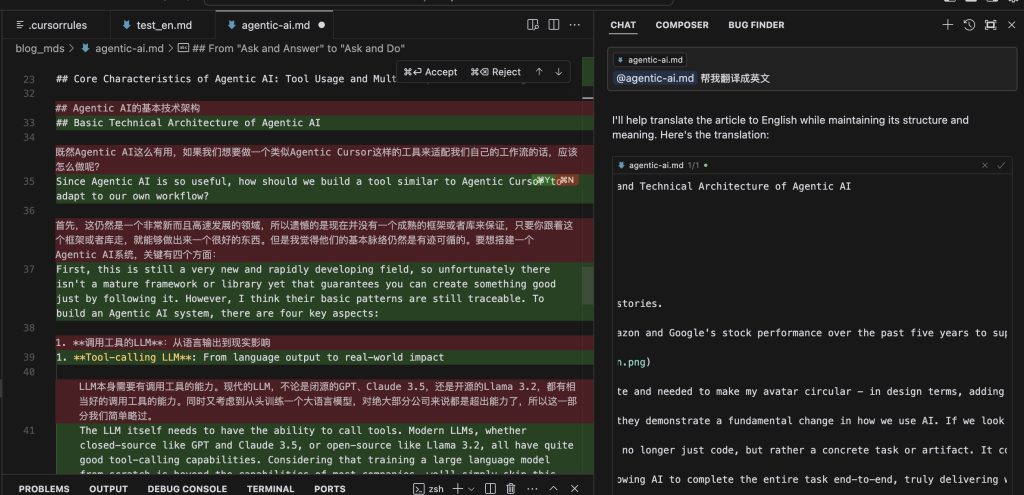1024x495 pixels.
Task: Start a new chat with plus icon
Action: click(x=948, y=25)
